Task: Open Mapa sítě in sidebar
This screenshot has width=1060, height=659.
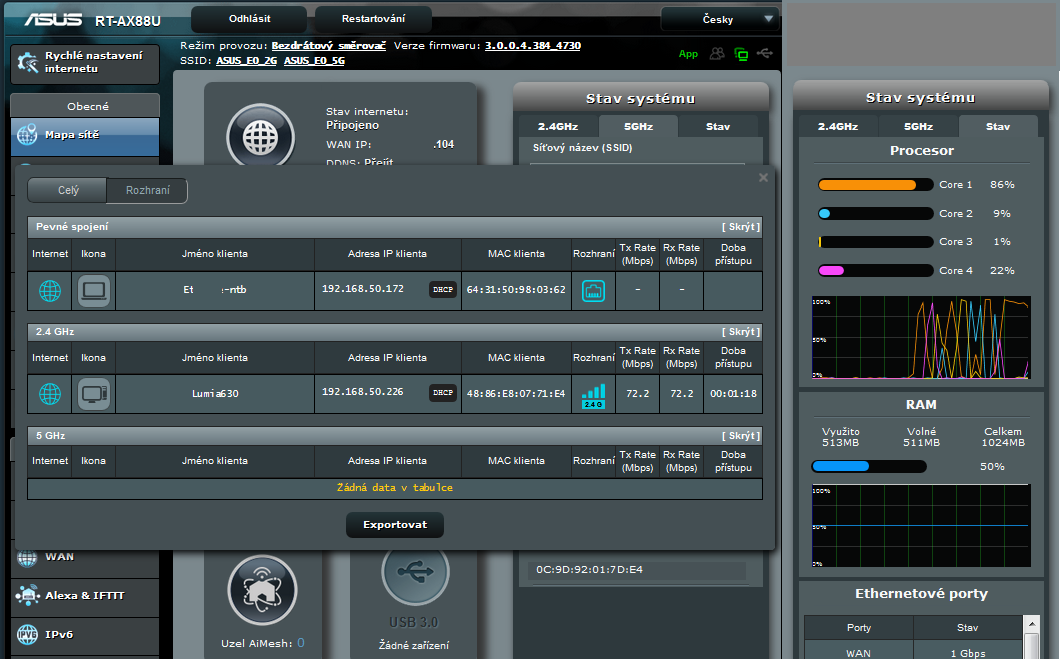Action: [85, 135]
